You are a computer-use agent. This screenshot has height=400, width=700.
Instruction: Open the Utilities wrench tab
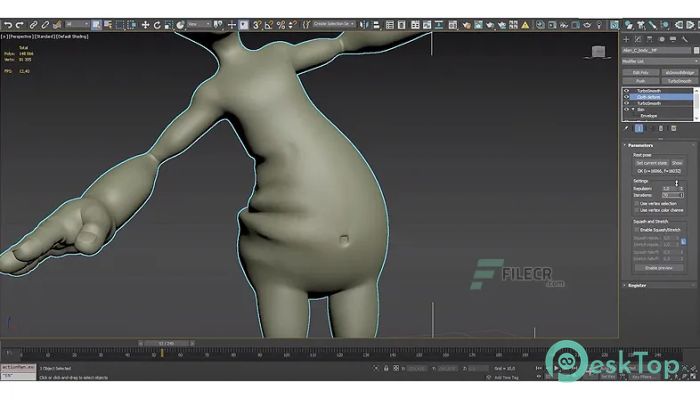click(x=685, y=39)
